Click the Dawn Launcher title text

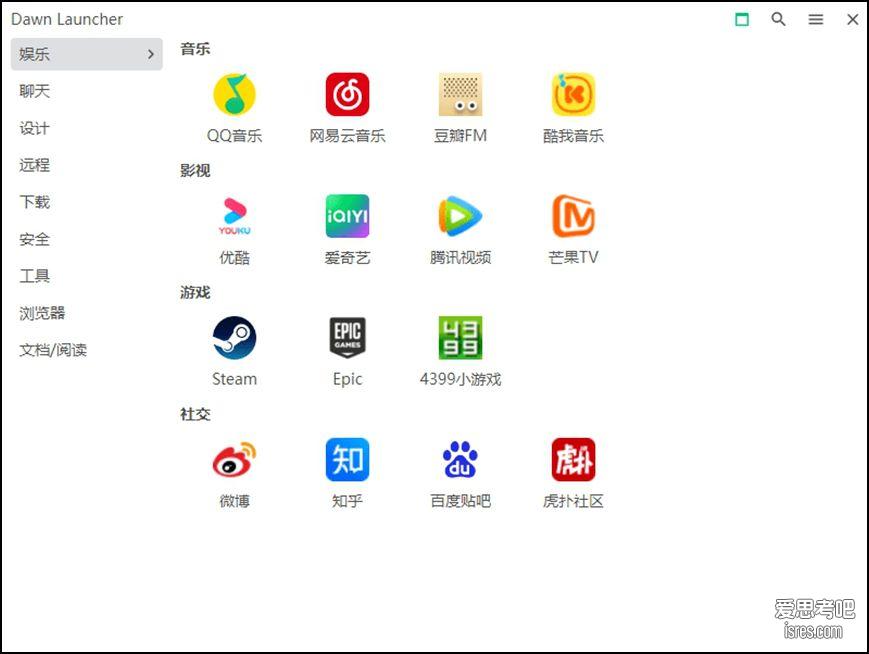click(67, 19)
